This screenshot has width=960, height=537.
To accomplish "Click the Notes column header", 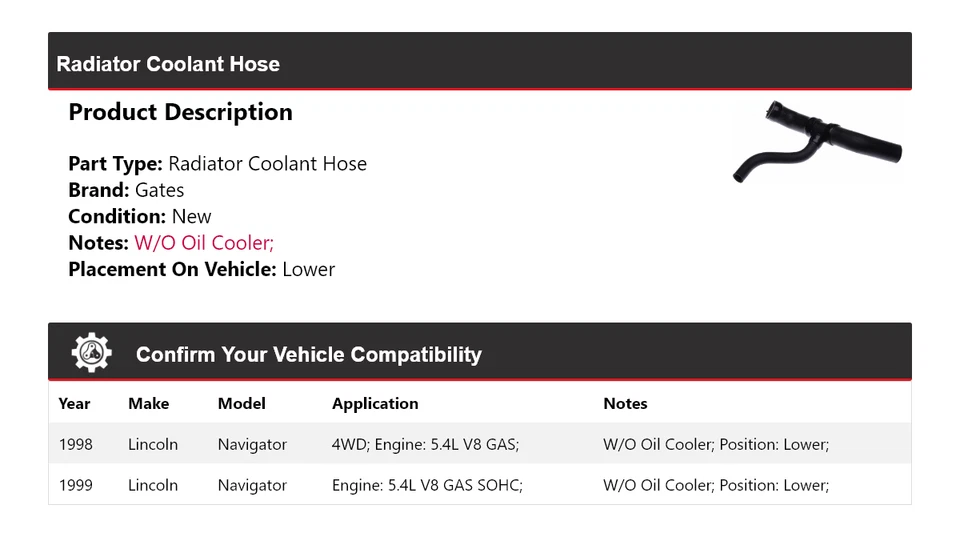I will (x=625, y=404).
